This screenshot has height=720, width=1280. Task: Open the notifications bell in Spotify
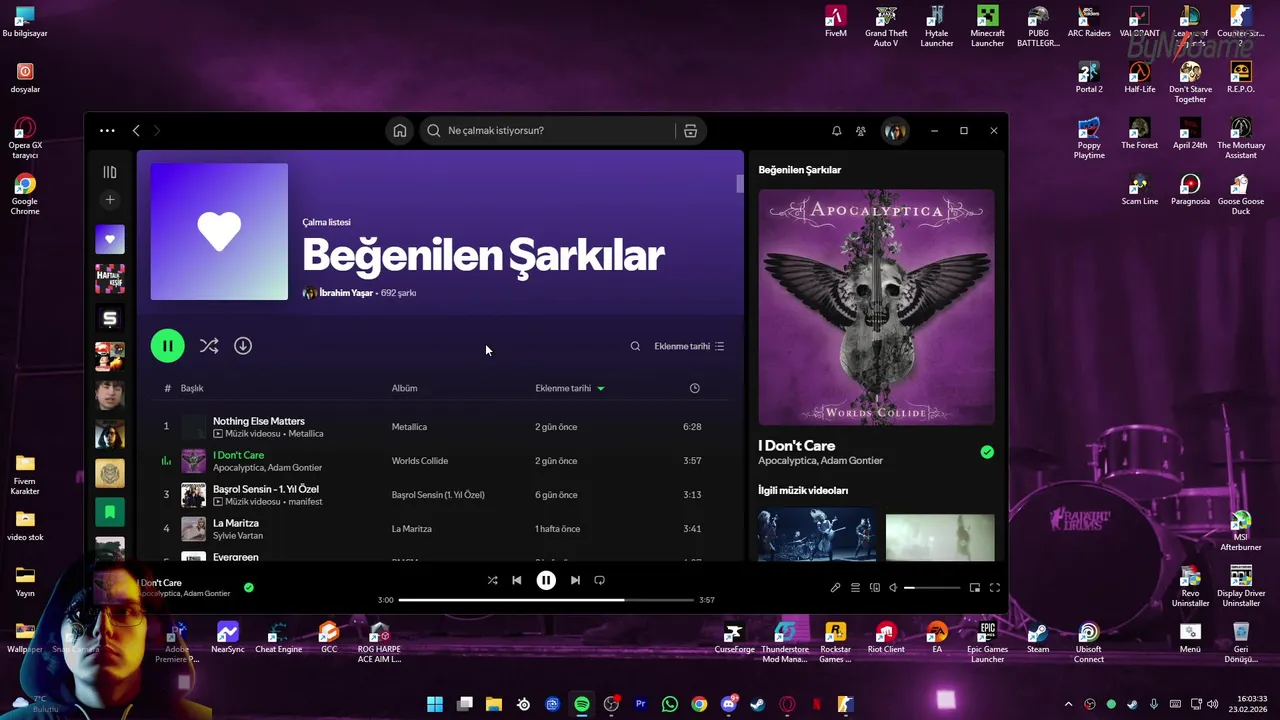pos(837,131)
